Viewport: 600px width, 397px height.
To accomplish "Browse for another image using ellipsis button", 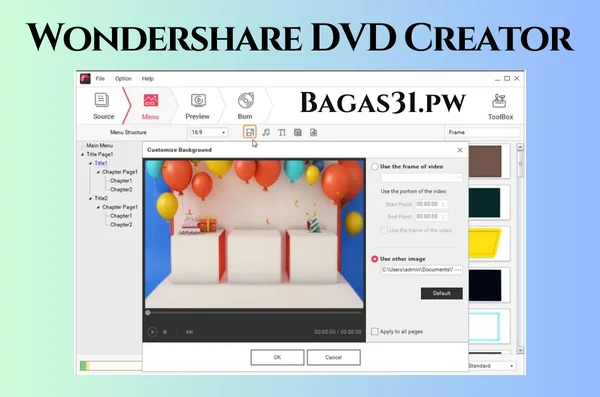I will pos(458,270).
